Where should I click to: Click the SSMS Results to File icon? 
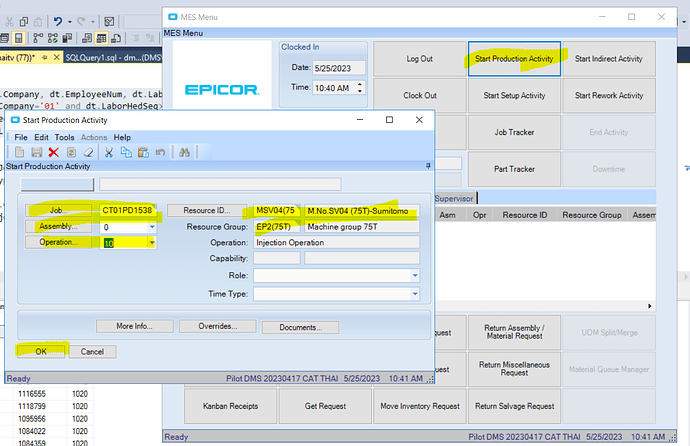coord(116,38)
